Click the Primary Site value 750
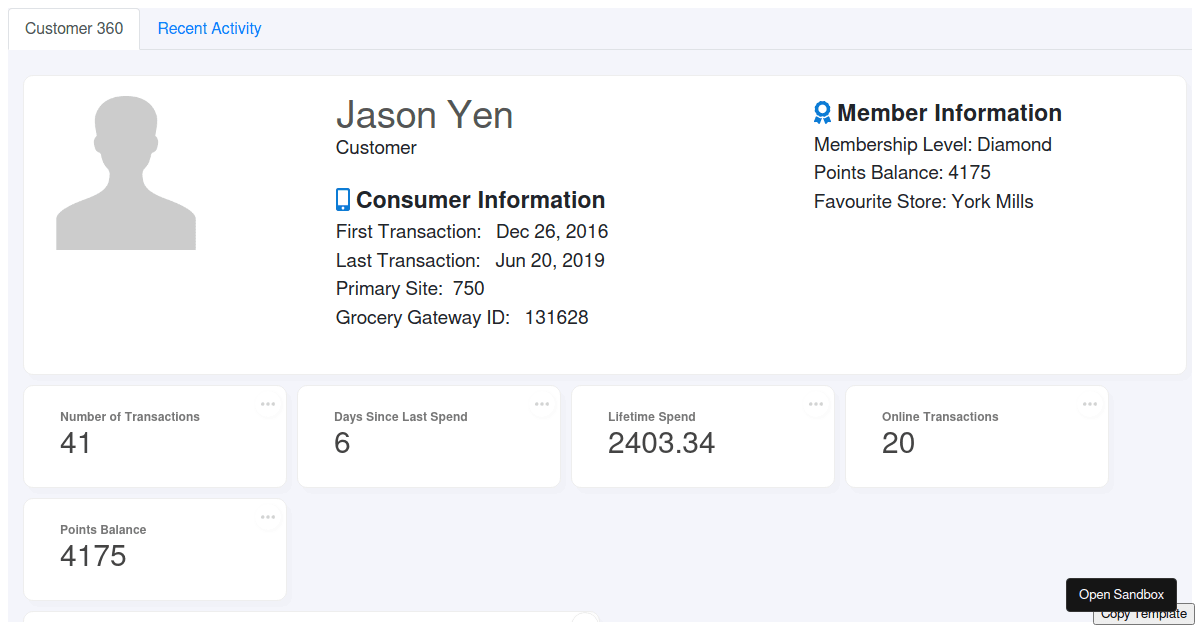 (469, 289)
